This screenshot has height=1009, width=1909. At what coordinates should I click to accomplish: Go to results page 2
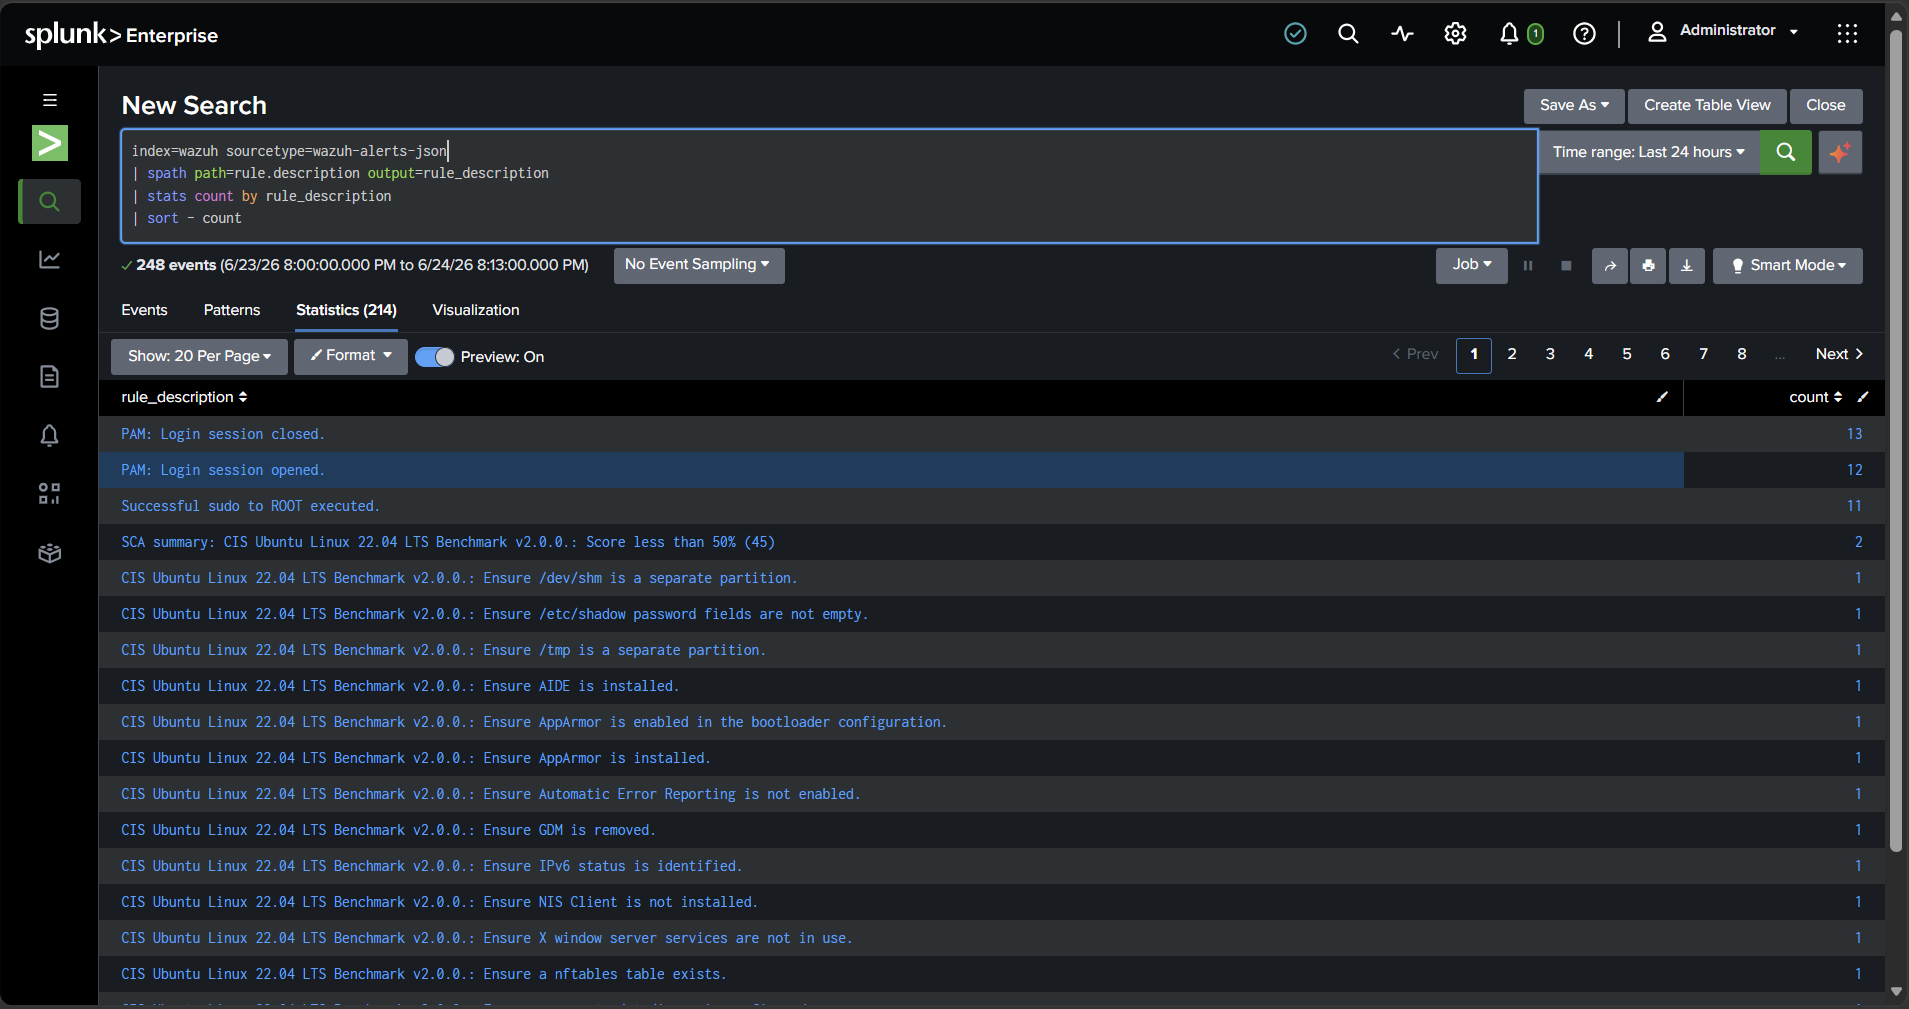coord(1512,354)
